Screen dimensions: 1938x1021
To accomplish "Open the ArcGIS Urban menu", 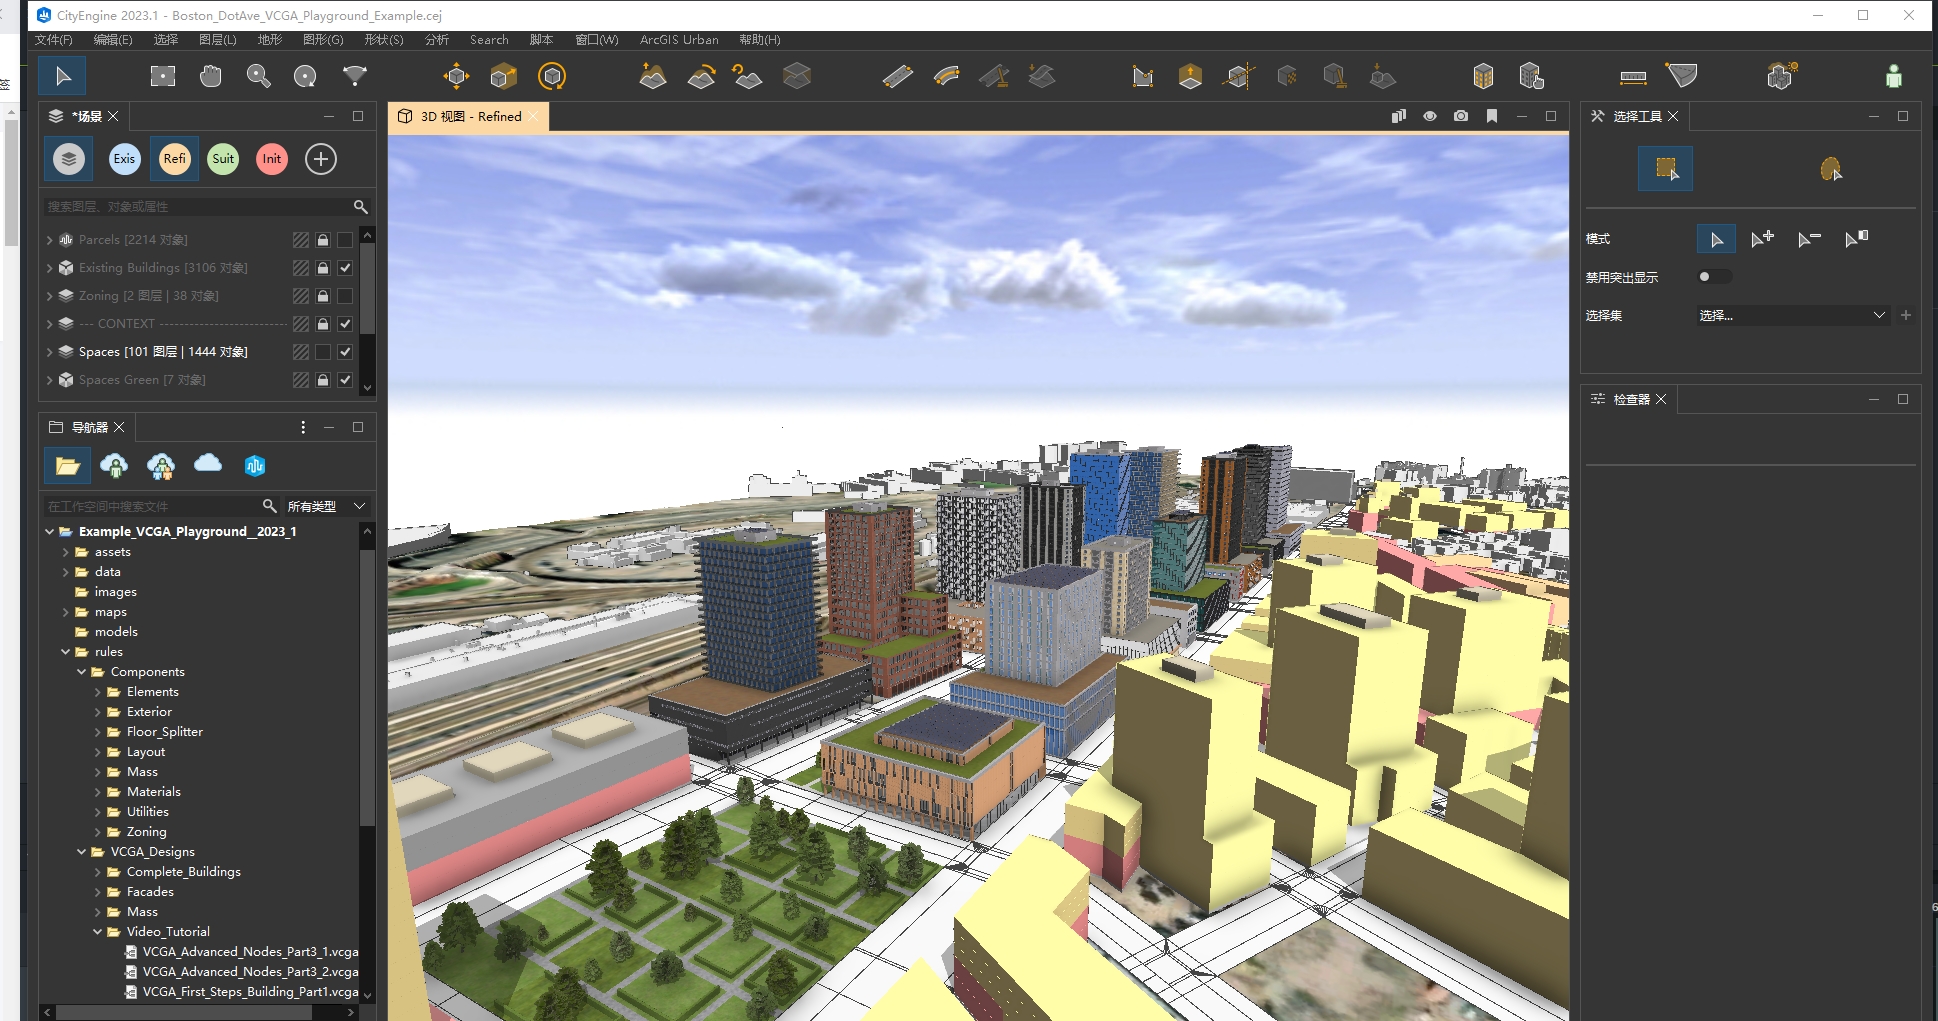I will (679, 40).
